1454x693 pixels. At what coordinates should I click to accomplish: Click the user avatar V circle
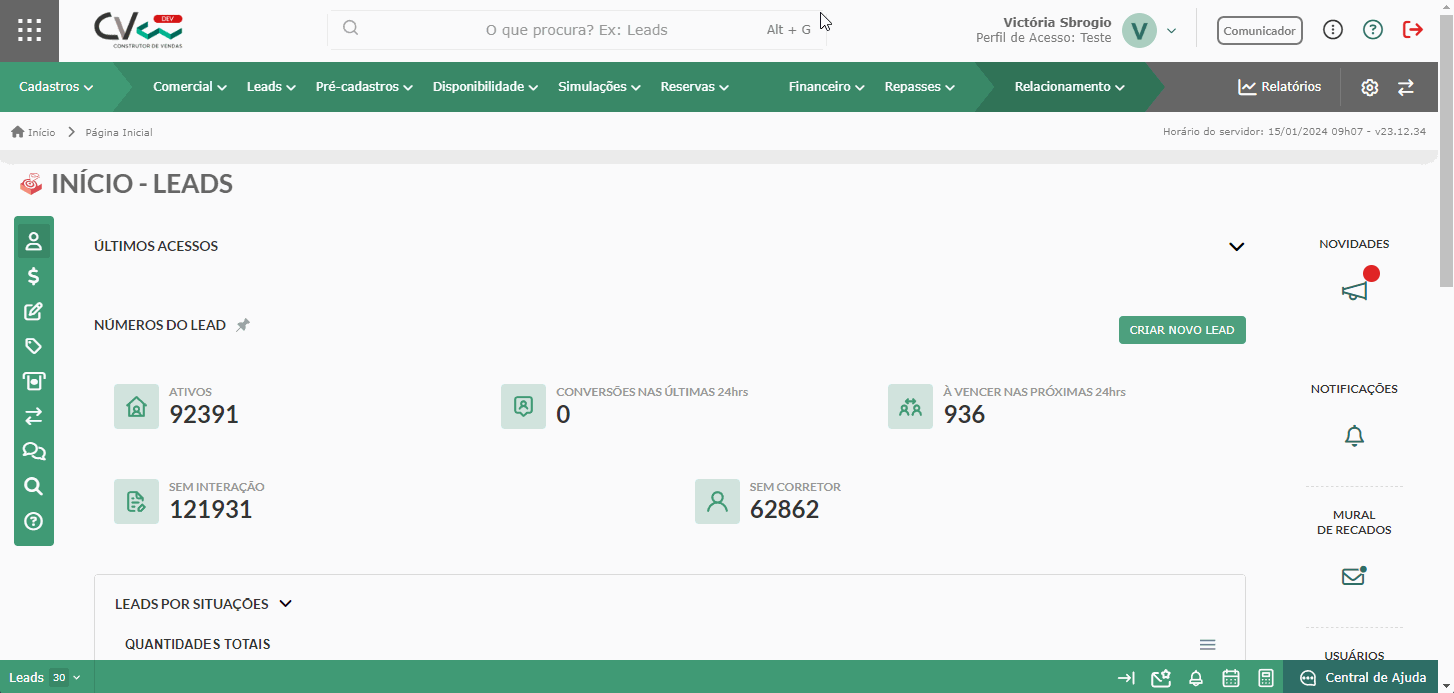click(x=1139, y=30)
